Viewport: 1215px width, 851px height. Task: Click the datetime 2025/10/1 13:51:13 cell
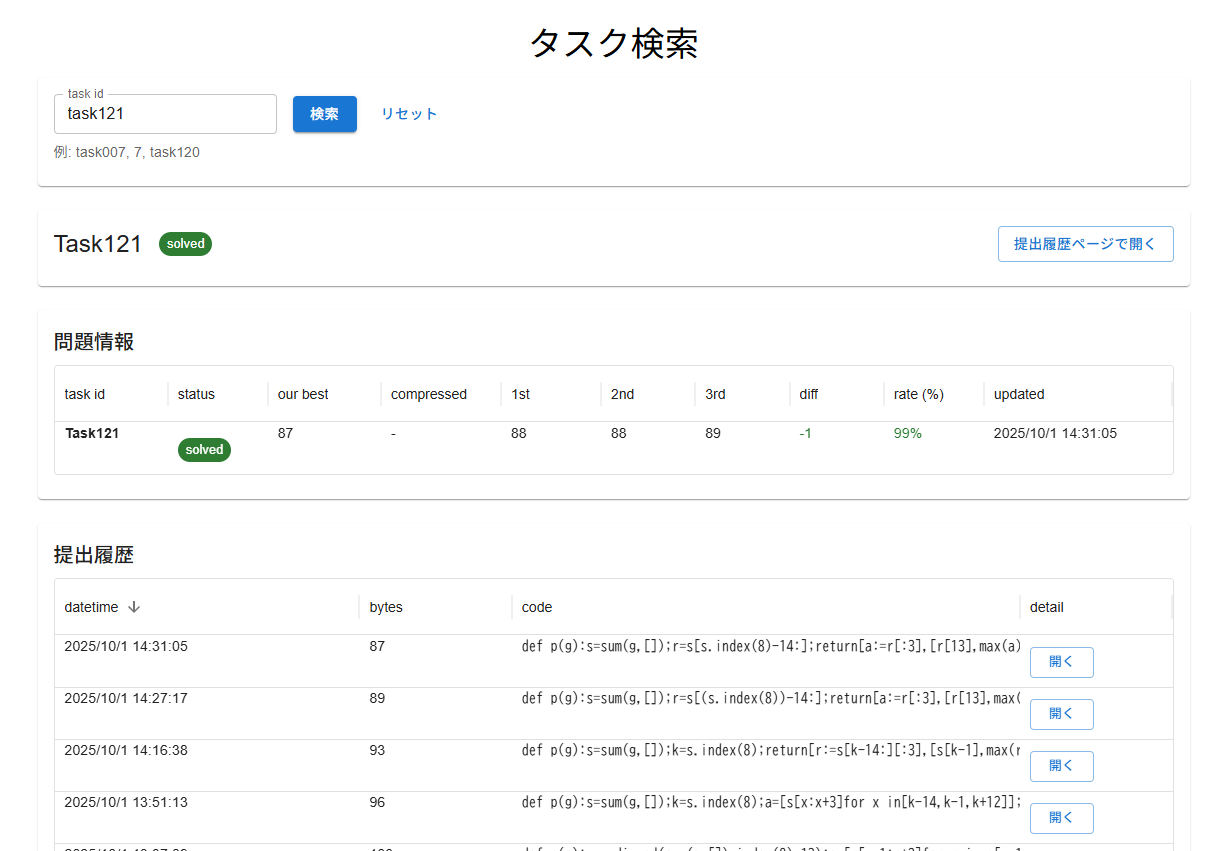click(x=126, y=802)
